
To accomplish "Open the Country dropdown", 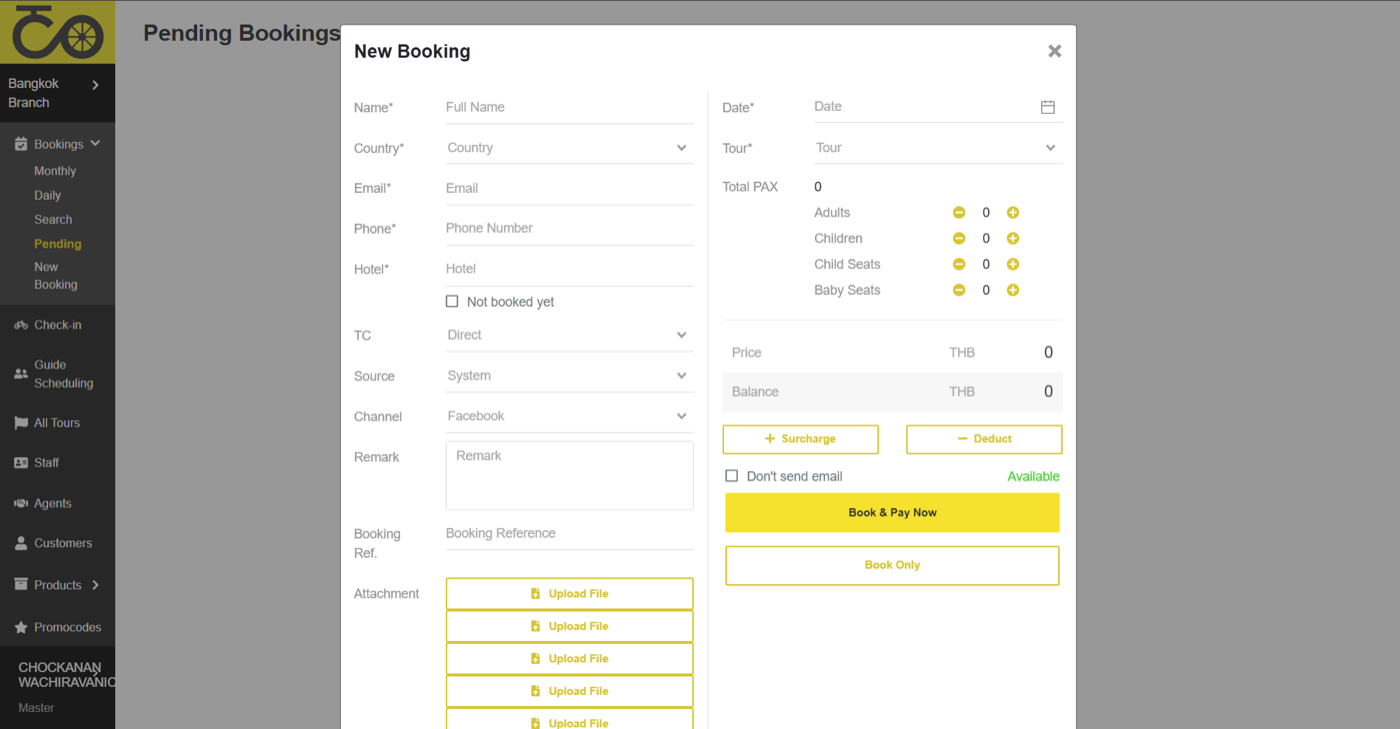I will pyautogui.click(x=569, y=148).
